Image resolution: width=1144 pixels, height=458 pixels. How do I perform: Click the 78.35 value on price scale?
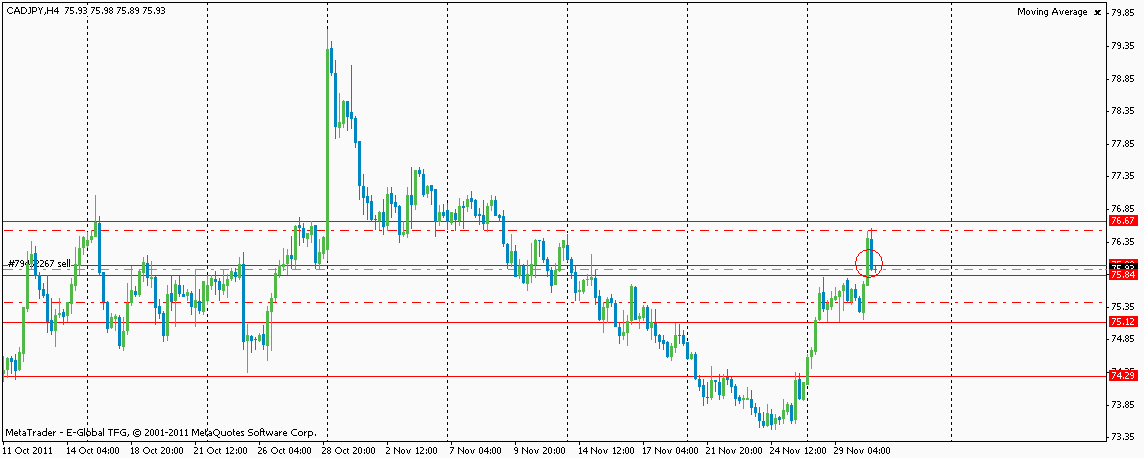(1122, 111)
